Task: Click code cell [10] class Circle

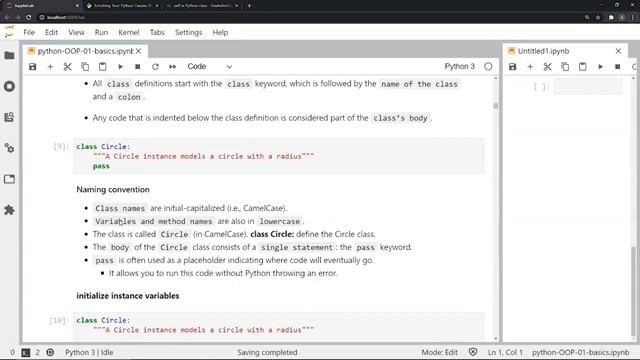Action: pyautogui.click(x=279, y=326)
